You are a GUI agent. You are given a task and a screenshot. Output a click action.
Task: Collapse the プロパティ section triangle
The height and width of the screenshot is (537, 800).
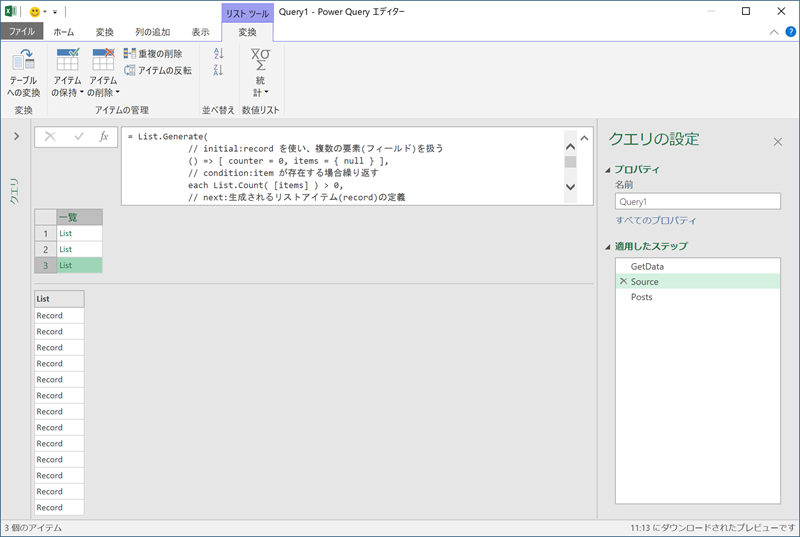(x=606, y=169)
